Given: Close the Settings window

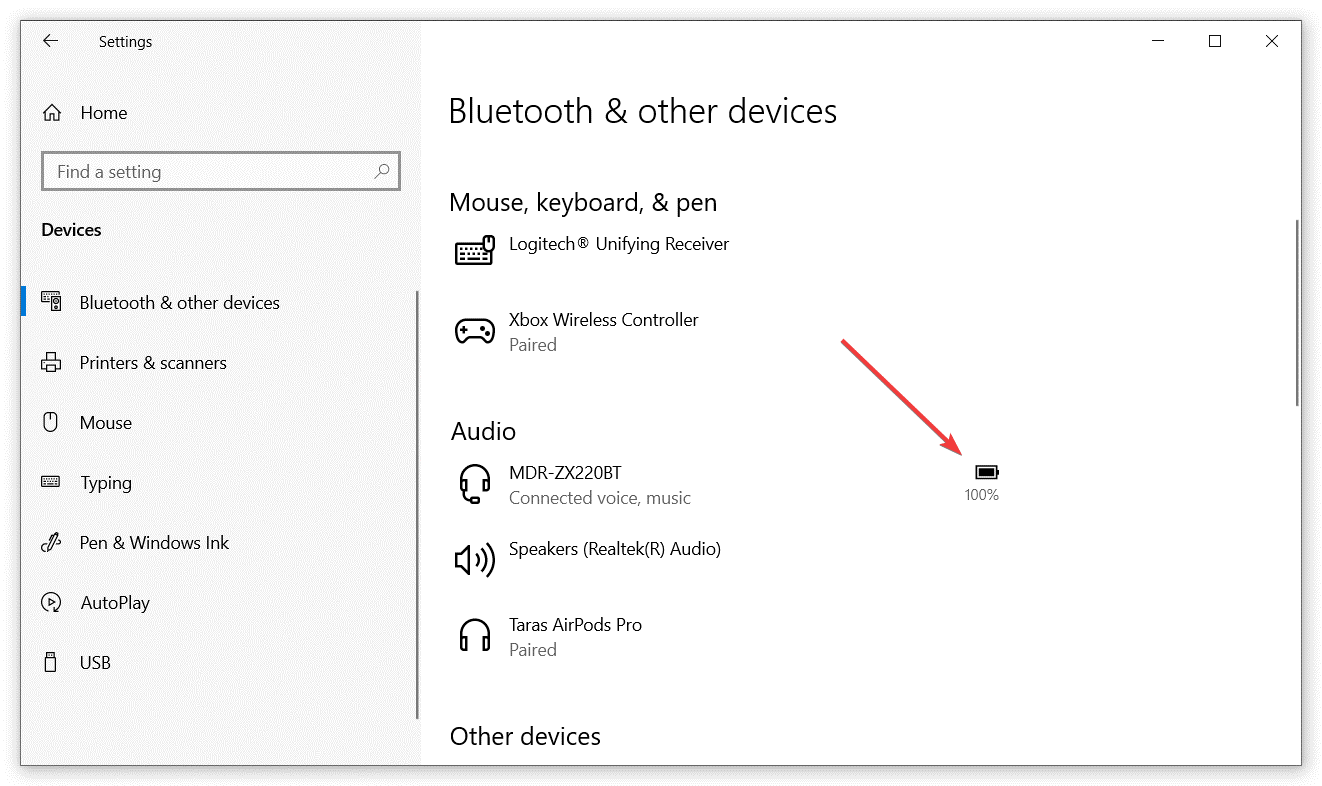Looking at the screenshot, I should tap(1272, 41).
